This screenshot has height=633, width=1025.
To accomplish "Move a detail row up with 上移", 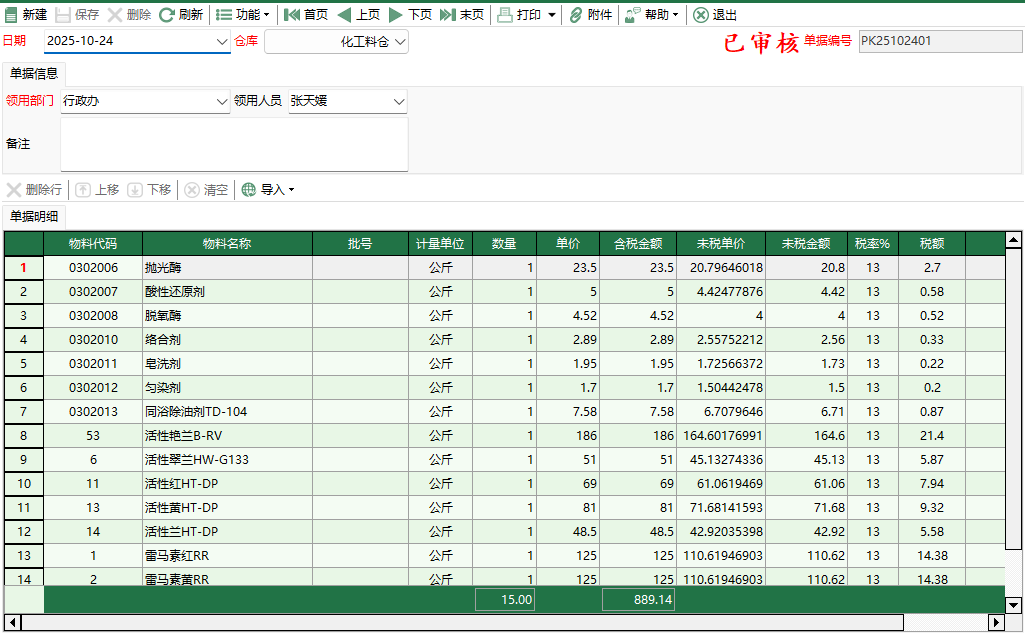I will point(97,189).
